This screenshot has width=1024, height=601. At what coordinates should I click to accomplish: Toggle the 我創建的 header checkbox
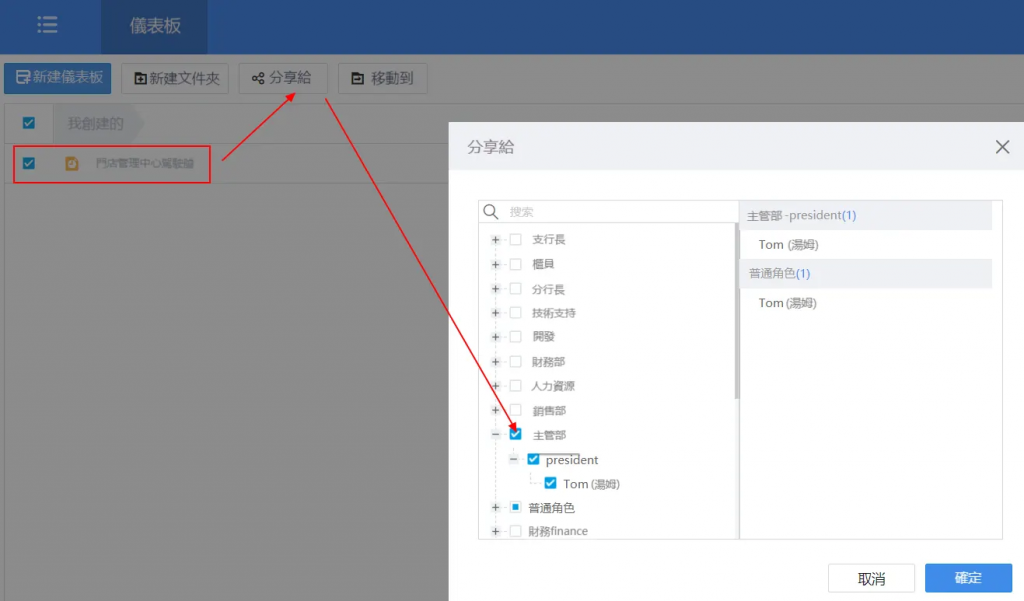pos(29,123)
